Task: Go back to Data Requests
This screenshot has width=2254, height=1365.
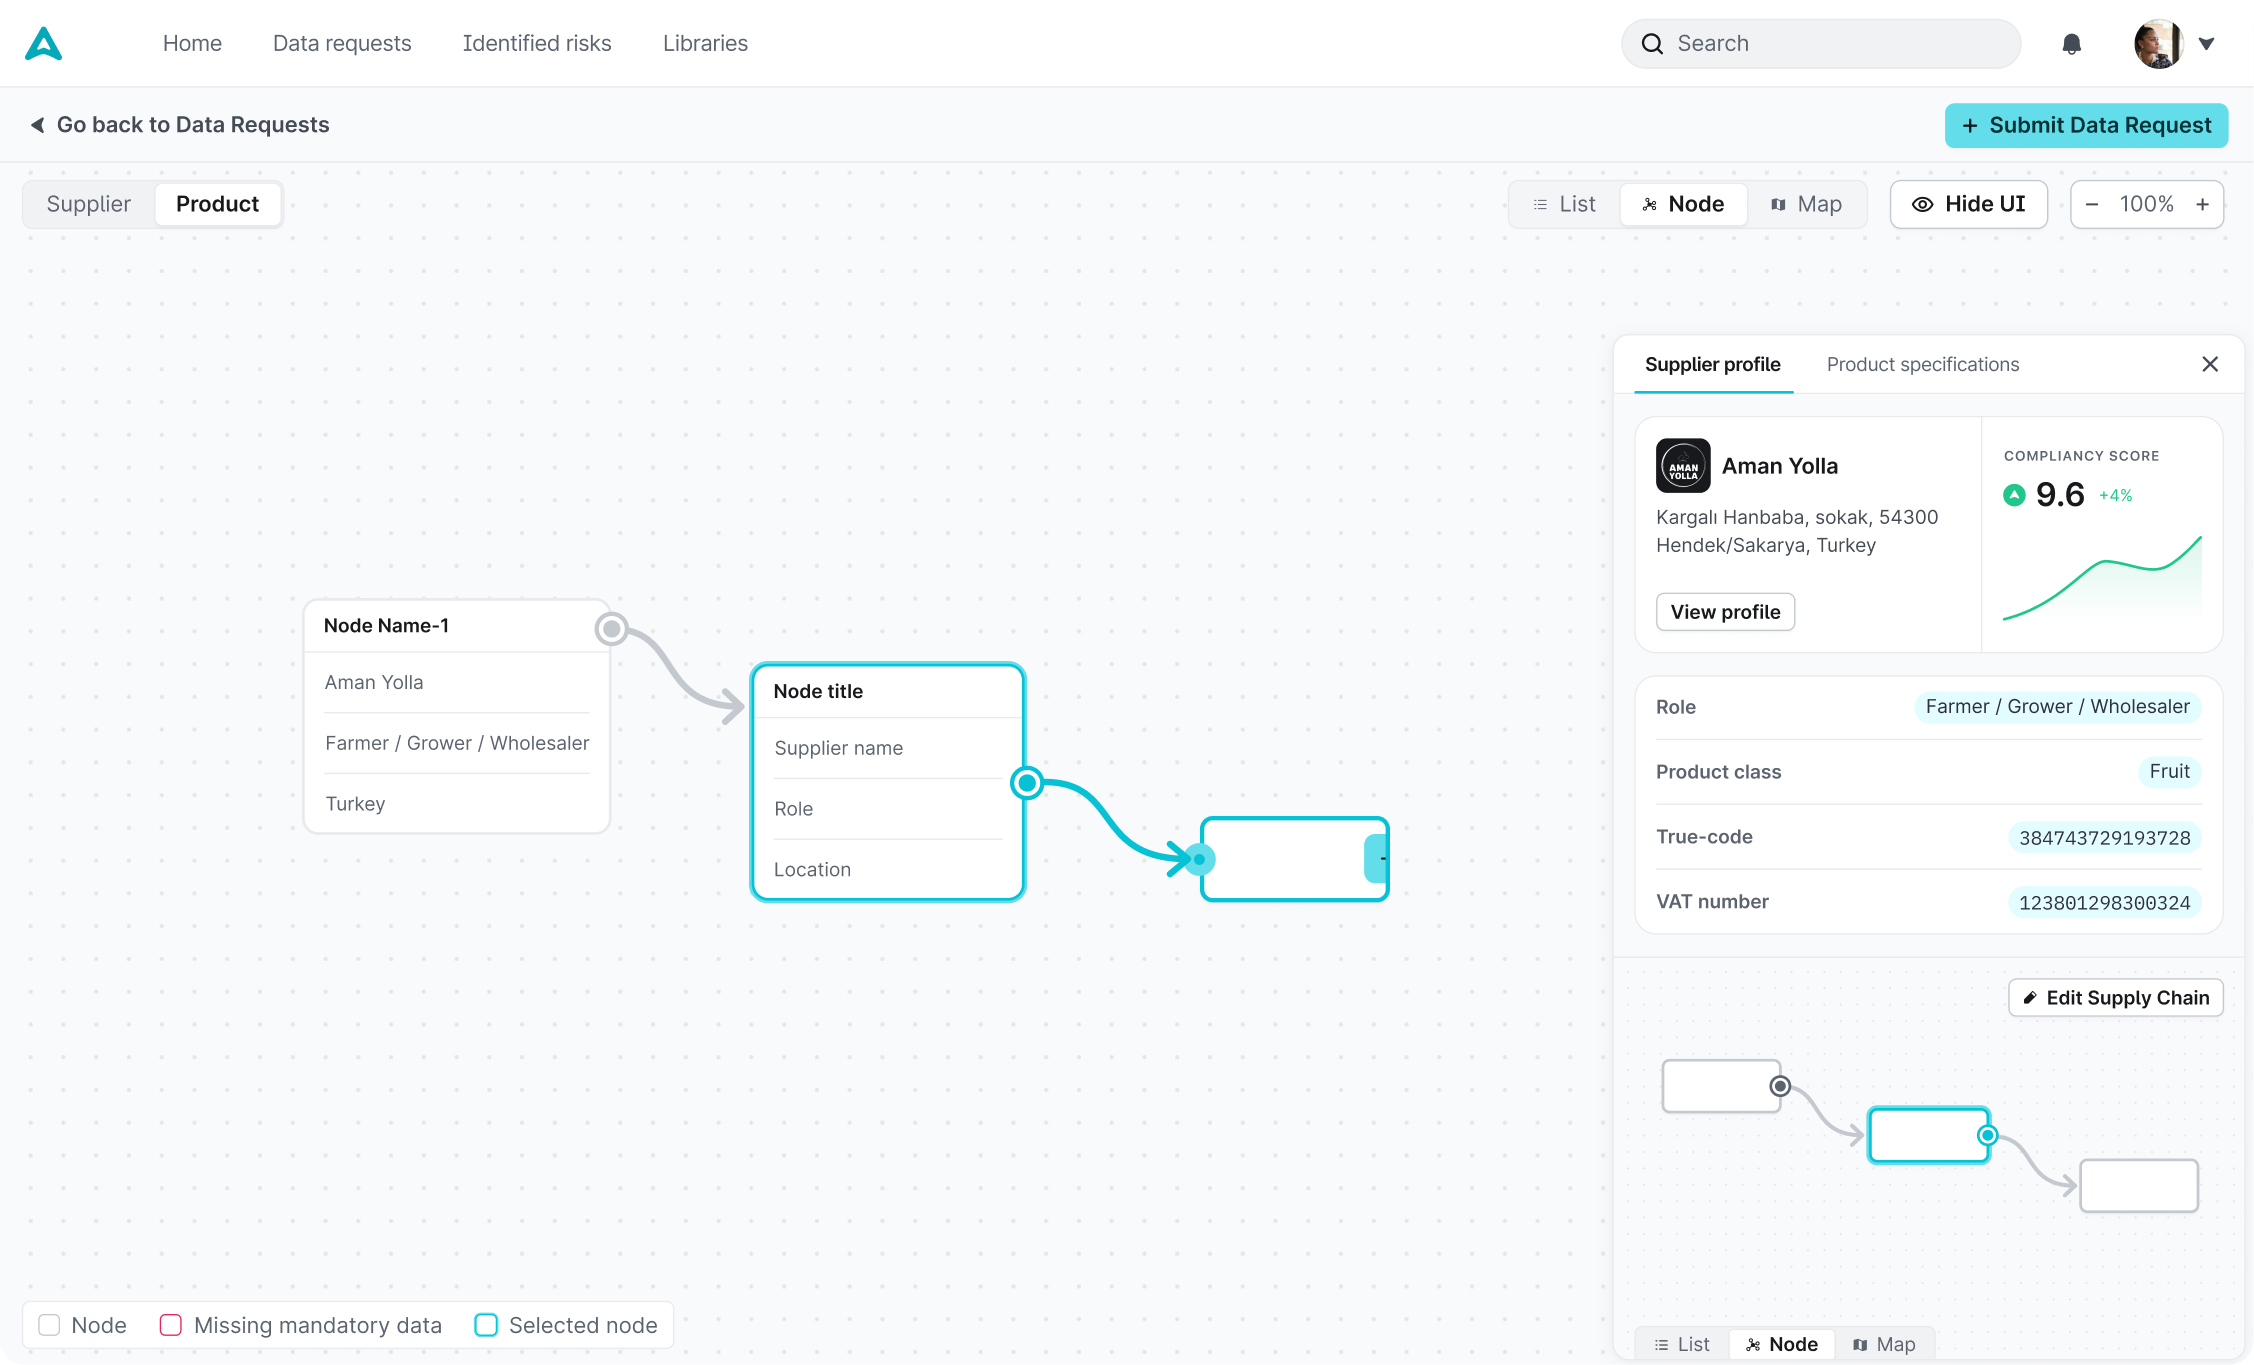Action: point(180,125)
